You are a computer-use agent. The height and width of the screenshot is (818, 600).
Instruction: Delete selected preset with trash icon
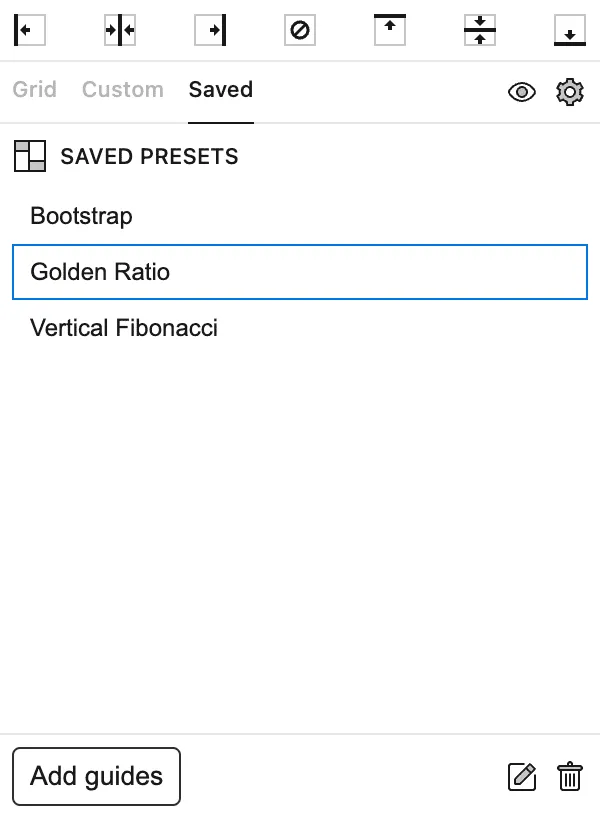click(x=570, y=777)
